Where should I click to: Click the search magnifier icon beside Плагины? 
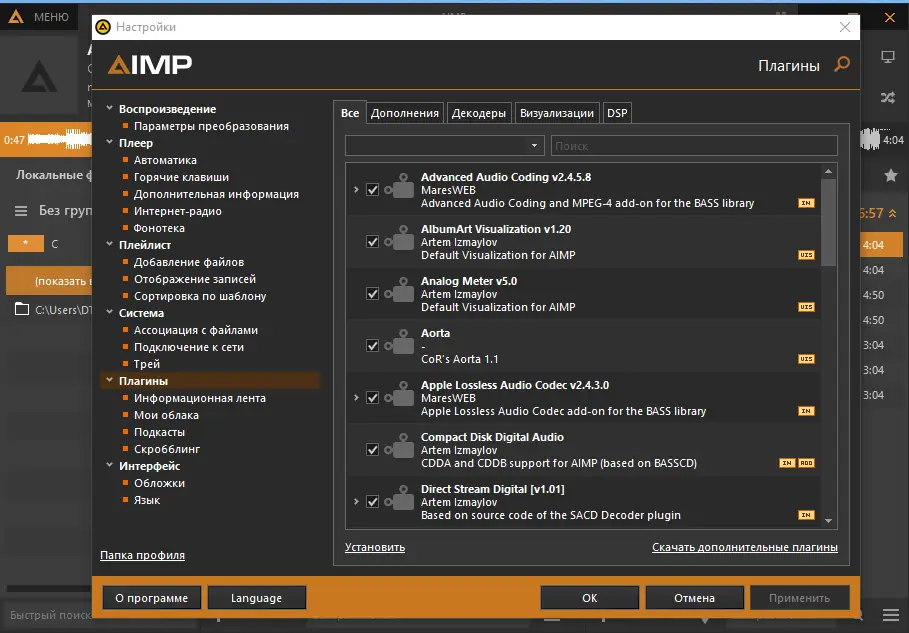coord(842,64)
